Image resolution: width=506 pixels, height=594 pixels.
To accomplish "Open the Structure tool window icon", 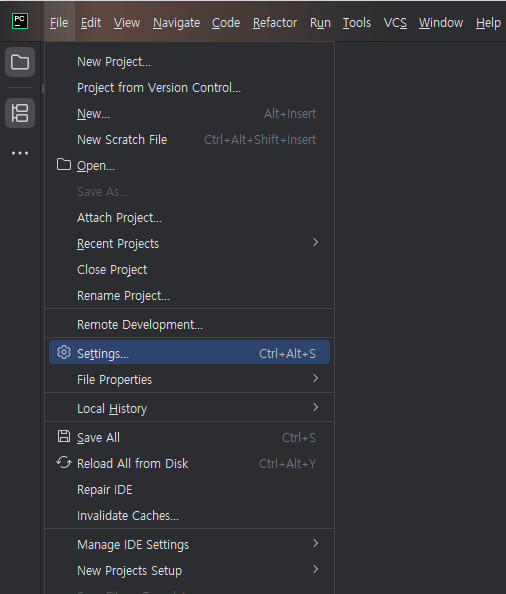I will 20,113.
